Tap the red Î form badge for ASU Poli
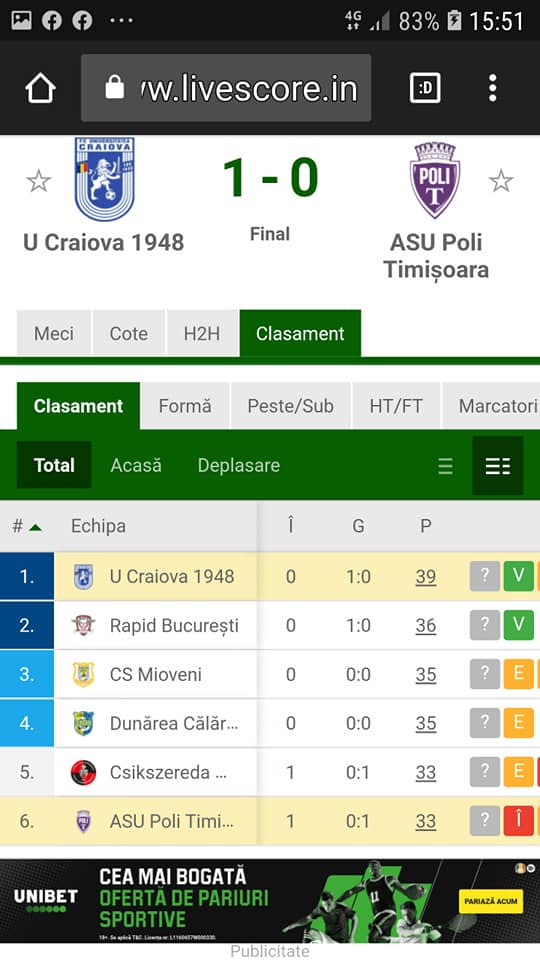540x960 pixels. coord(519,820)
